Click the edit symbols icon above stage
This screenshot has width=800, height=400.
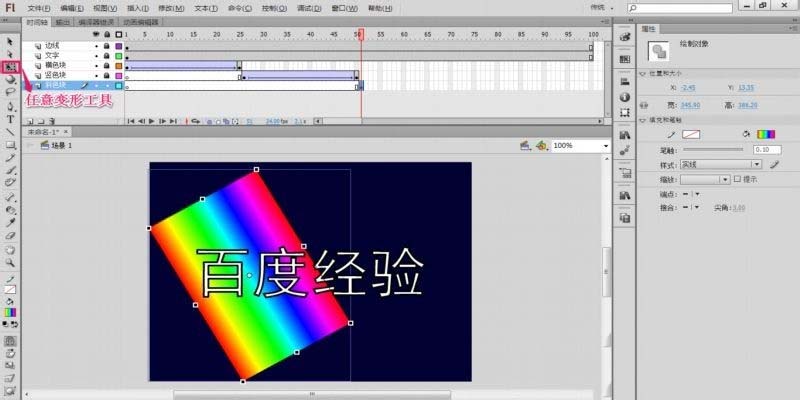point(542,146)
